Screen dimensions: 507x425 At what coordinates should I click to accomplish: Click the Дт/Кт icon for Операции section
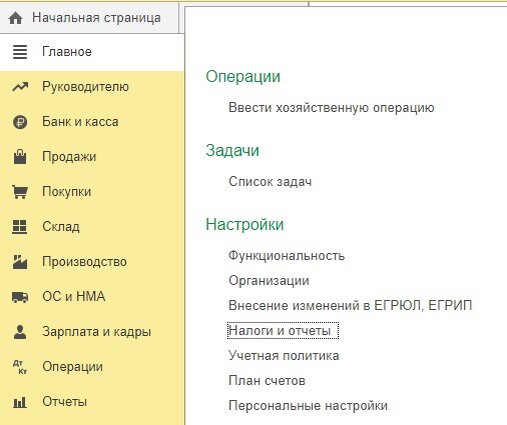pyautogui.click(x=20, y=367)
